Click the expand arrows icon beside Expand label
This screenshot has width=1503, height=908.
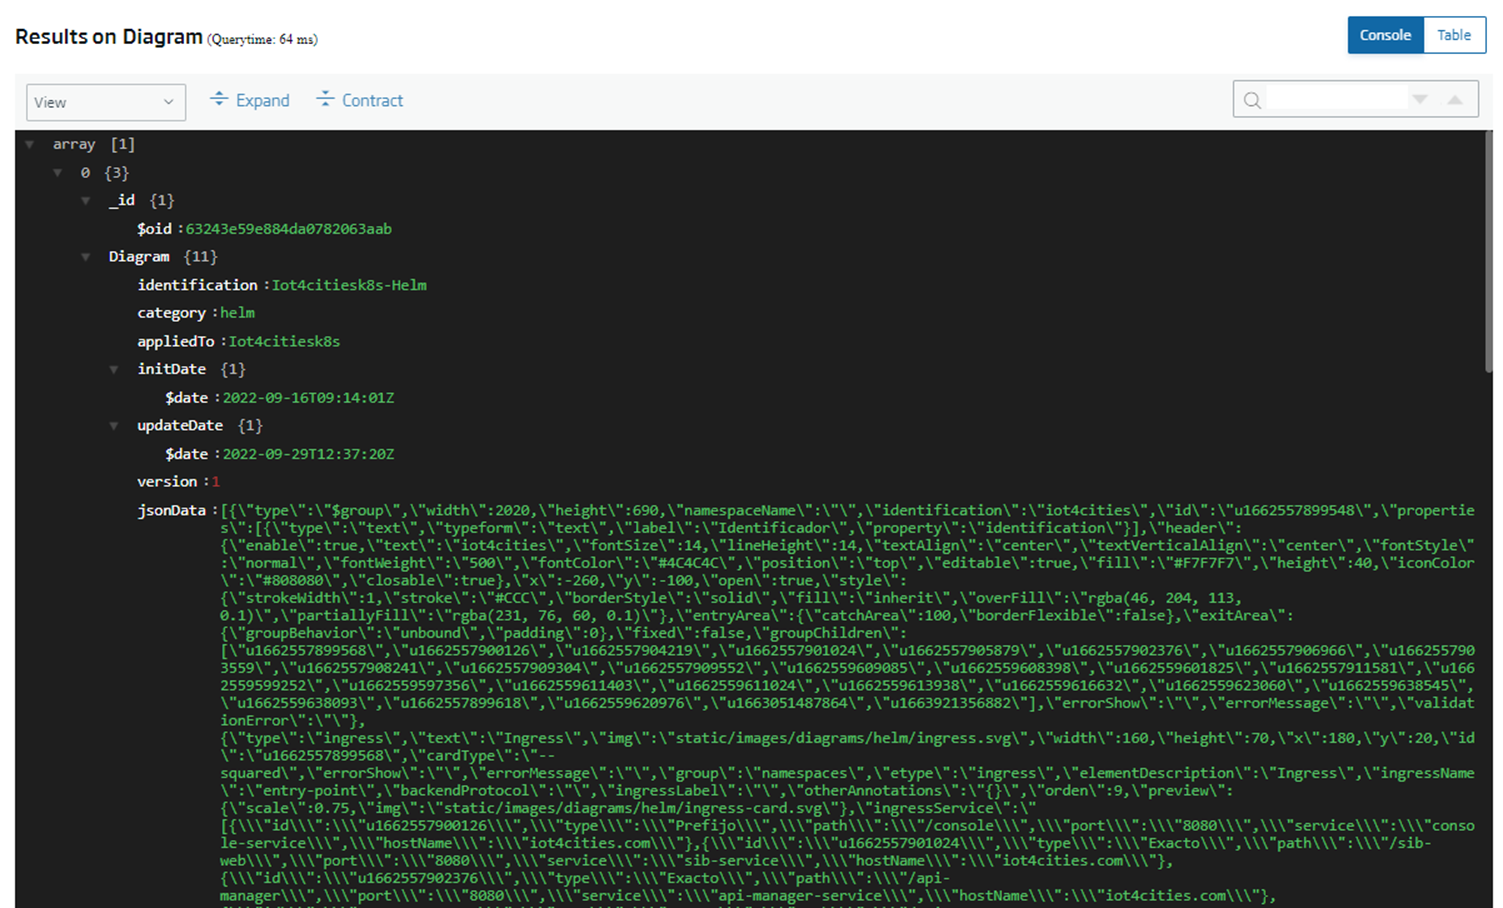pyautogui.click(x=220, y=100)
